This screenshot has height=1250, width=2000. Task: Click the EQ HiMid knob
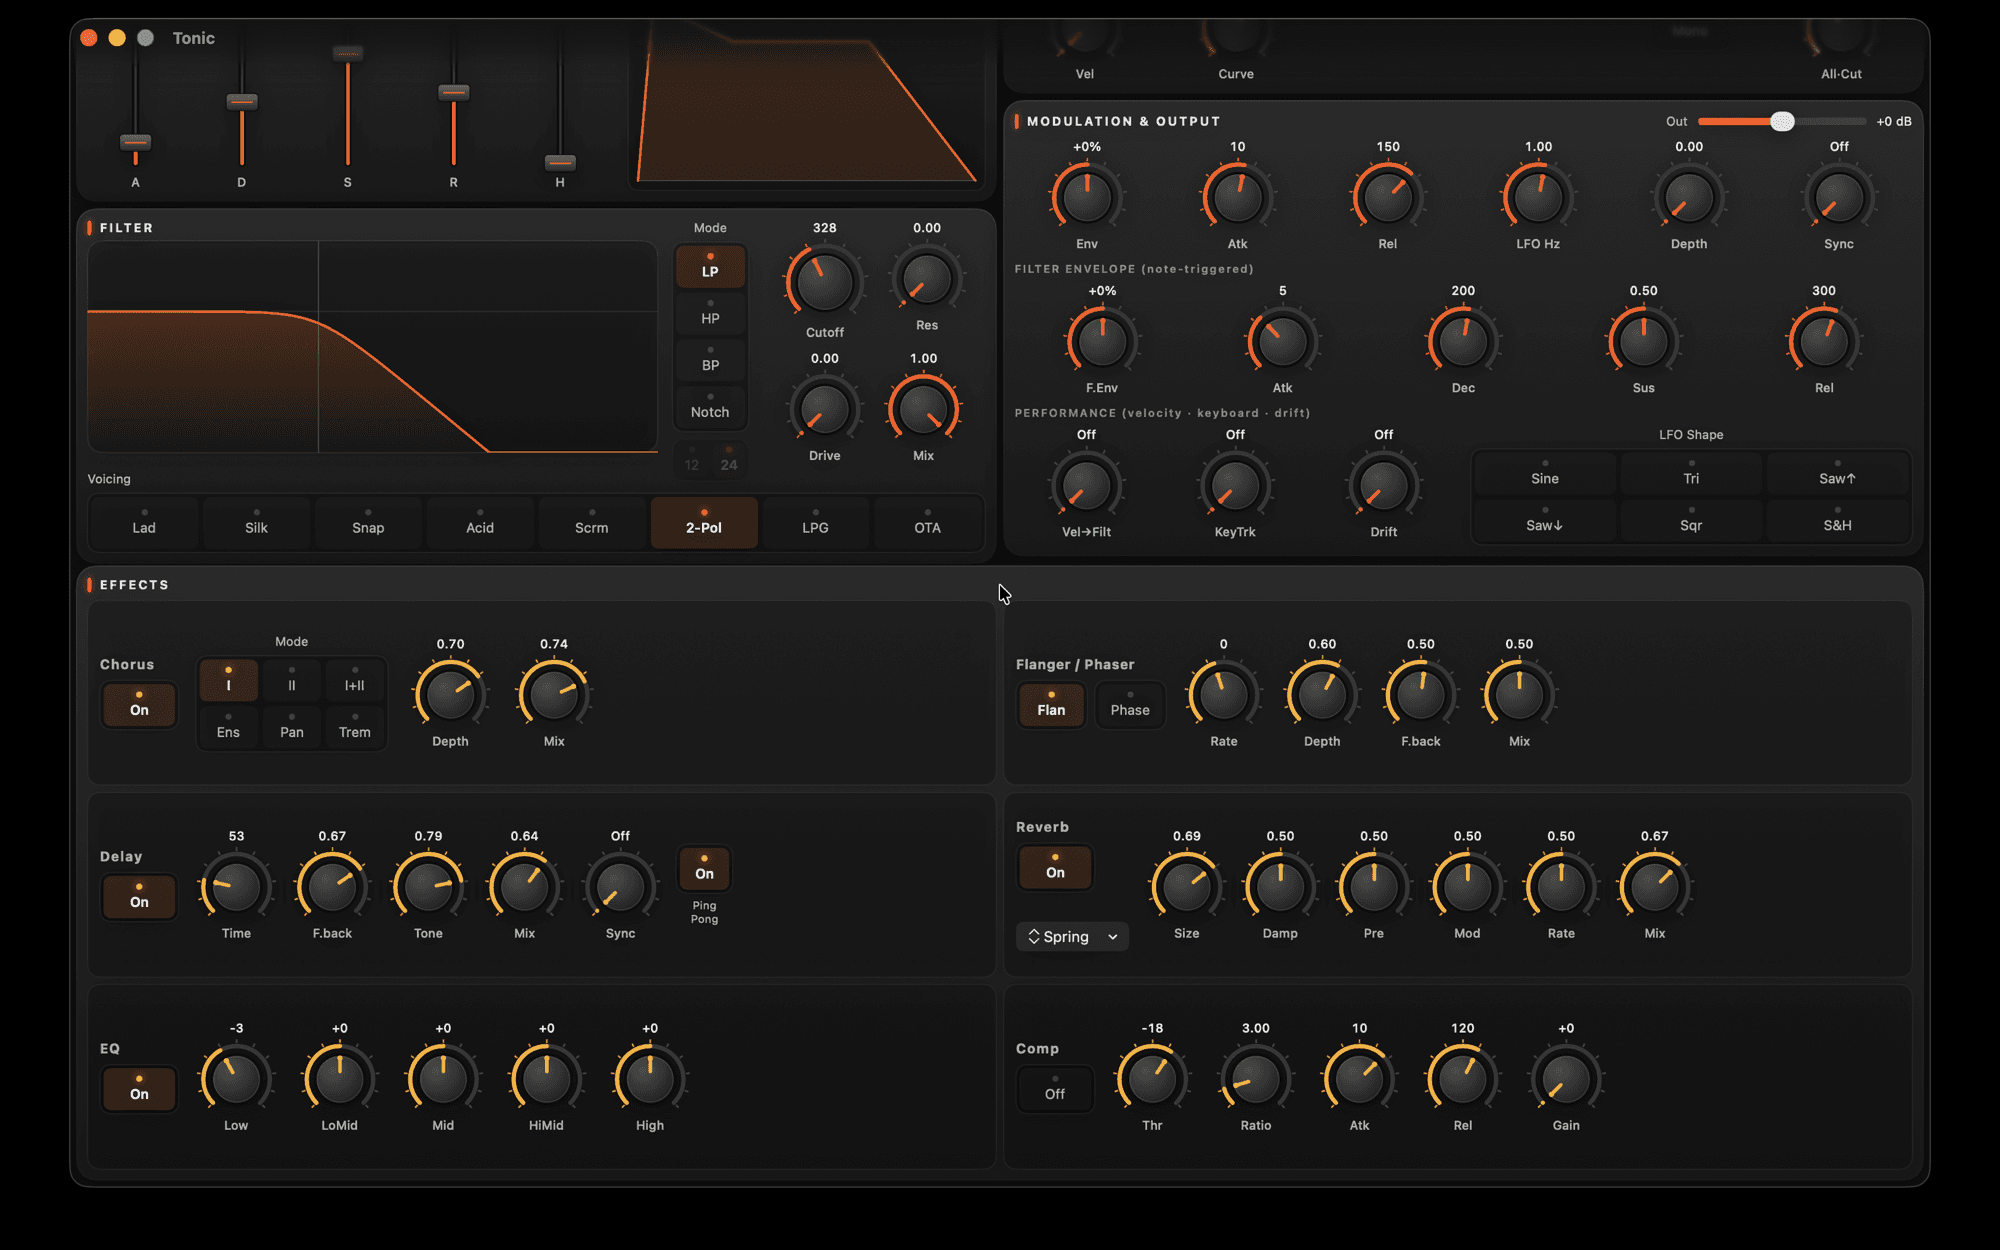(546, 1079)
